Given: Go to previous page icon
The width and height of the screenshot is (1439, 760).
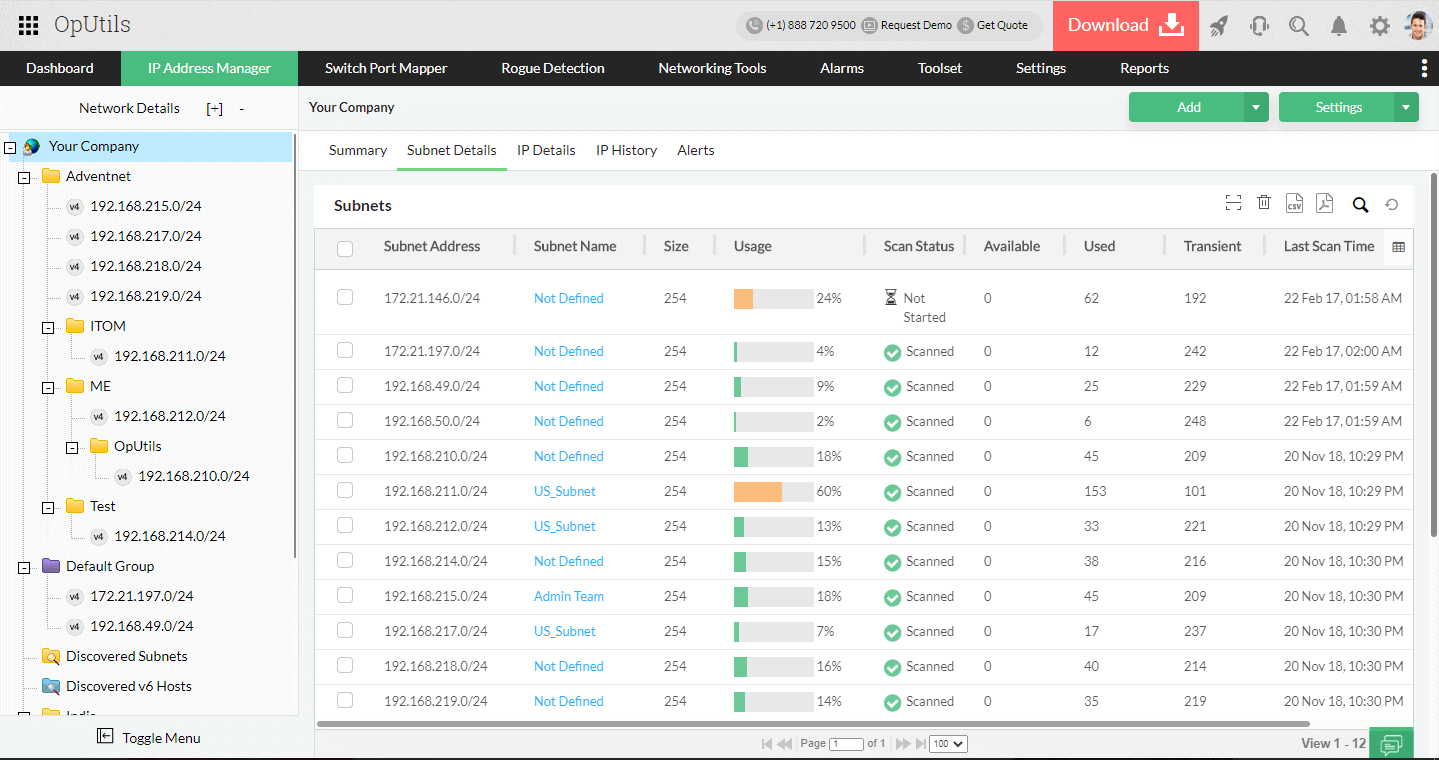Looking at the screenshot, I should [785, 744].
